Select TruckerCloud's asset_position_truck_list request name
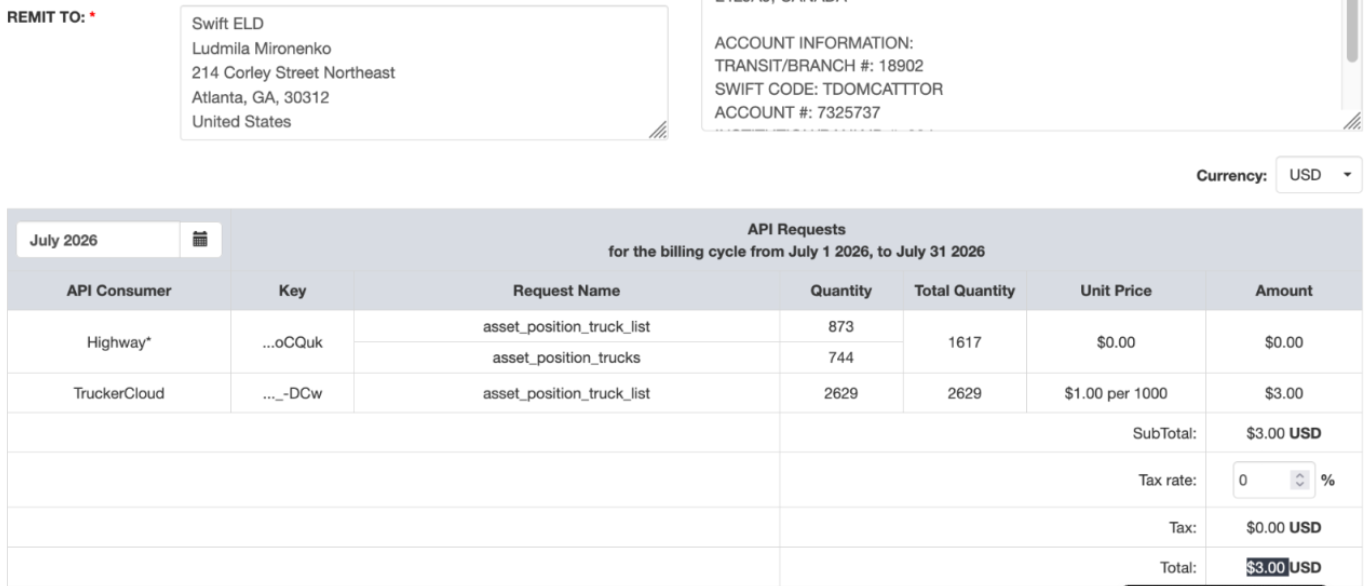This screenshot has width=1369, height=586. coord(567,393)
